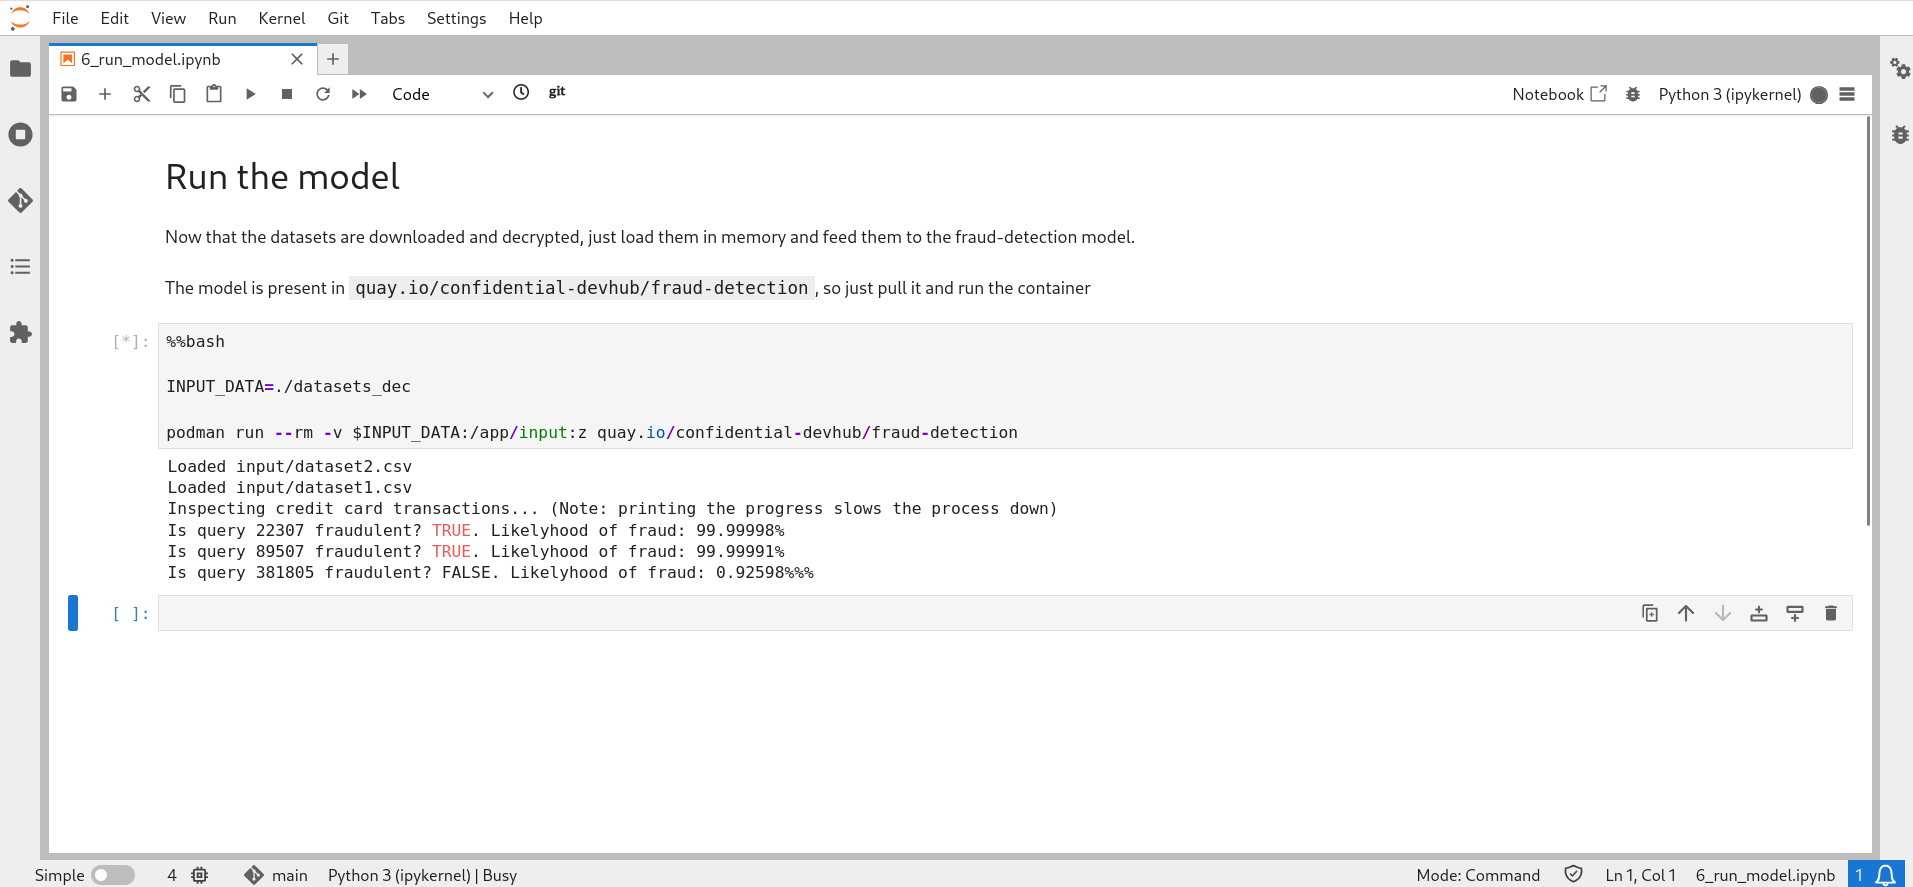This screenshot has height=887, width=1913.
Task: Enable the debugger bug icon in toolbar
Action: point(1632,94)
